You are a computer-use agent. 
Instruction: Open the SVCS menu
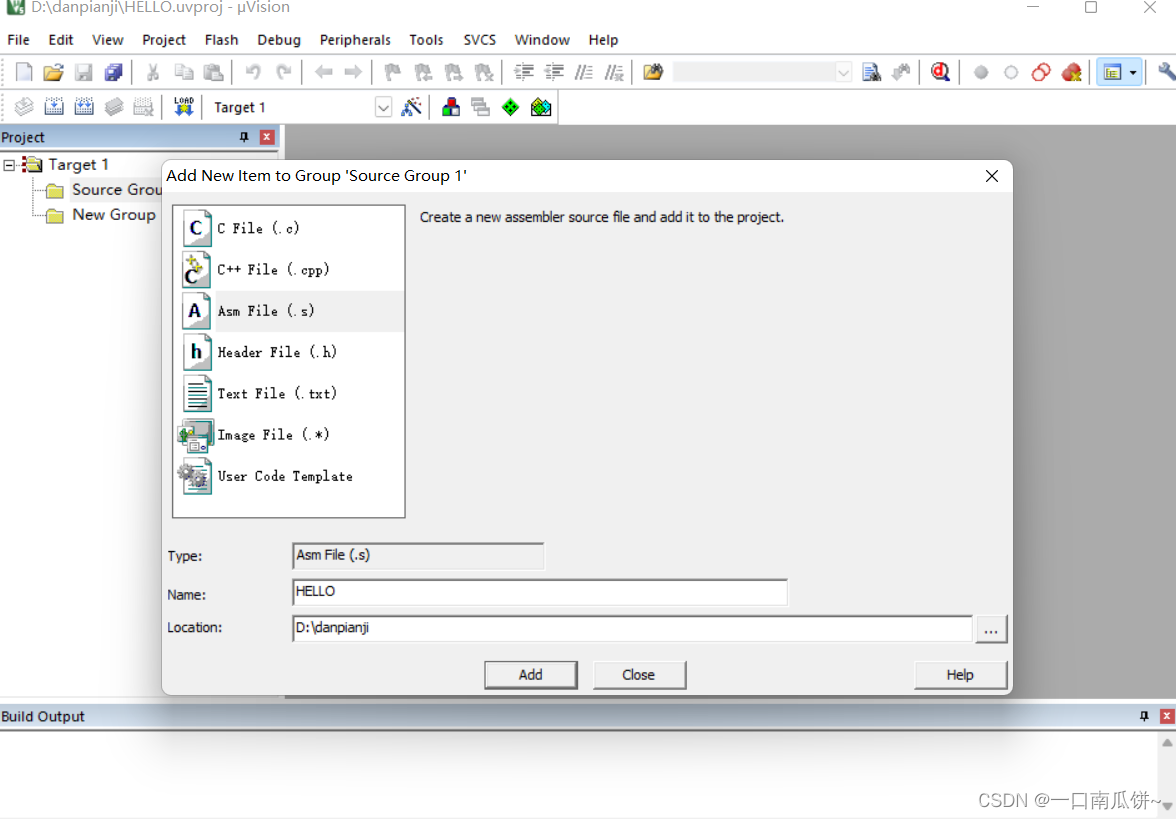pos(479,40)
